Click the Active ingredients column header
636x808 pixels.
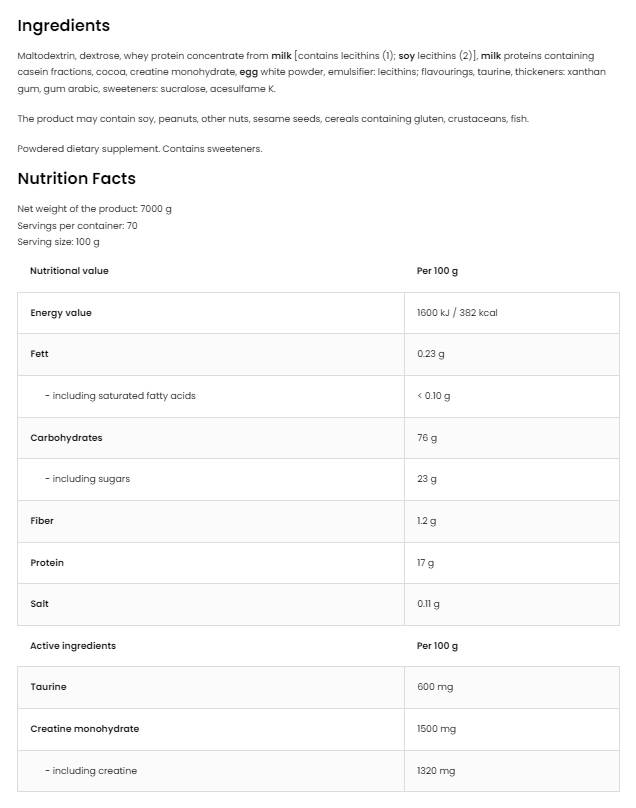coord(73,646)
